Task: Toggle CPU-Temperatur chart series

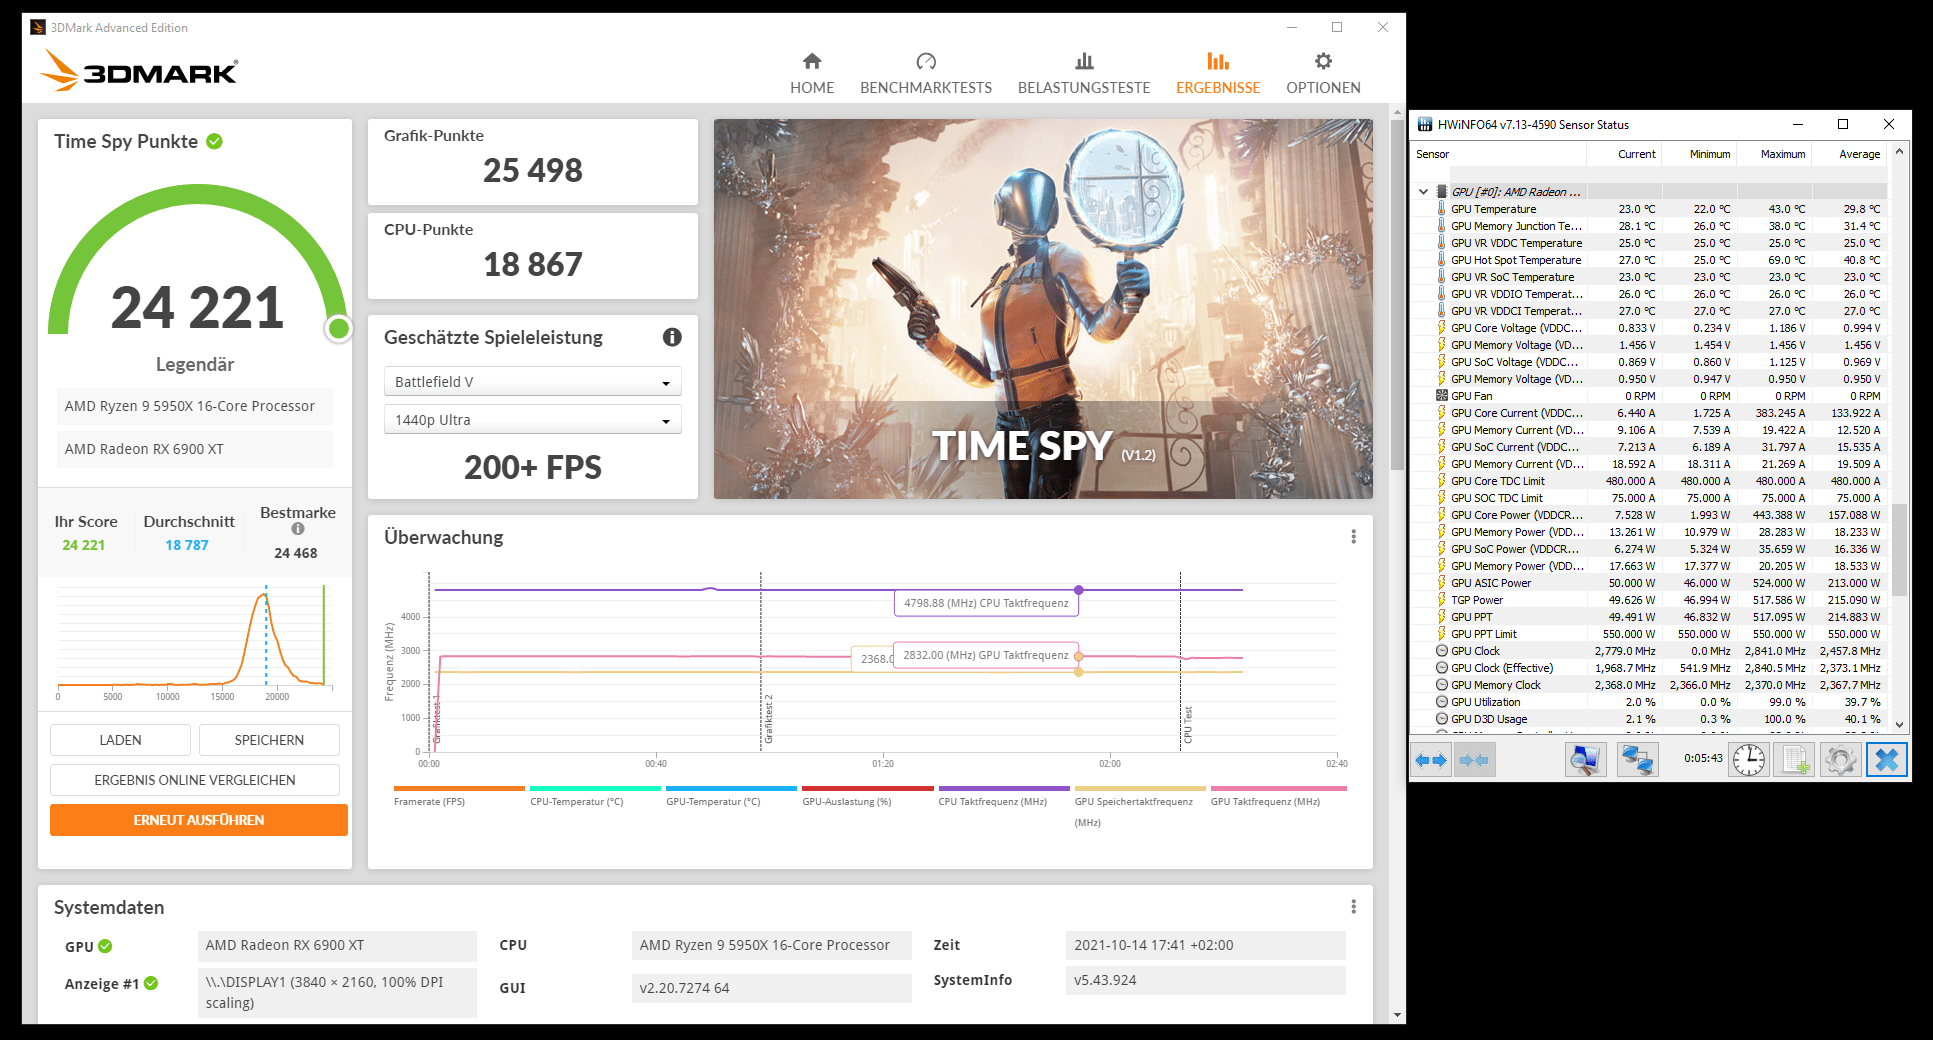Action: [595, 796]
